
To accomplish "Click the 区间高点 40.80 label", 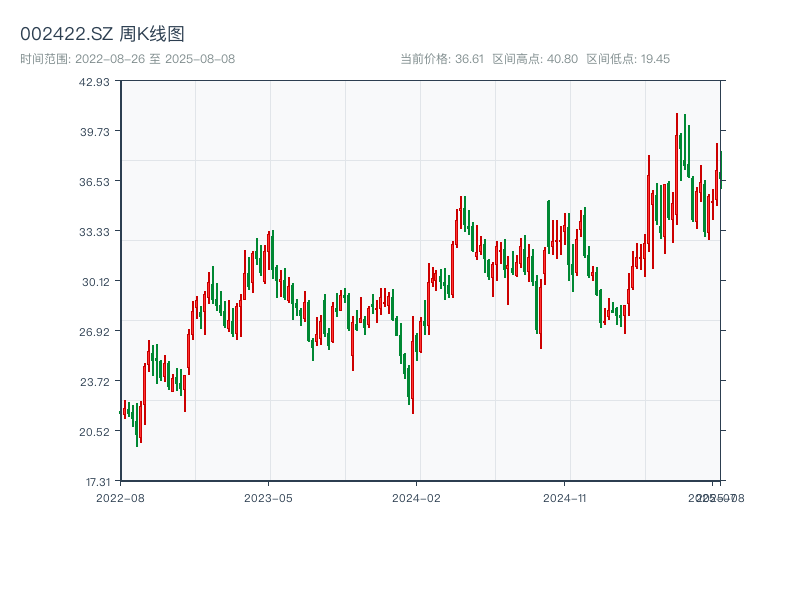I will tap(535, 59).
